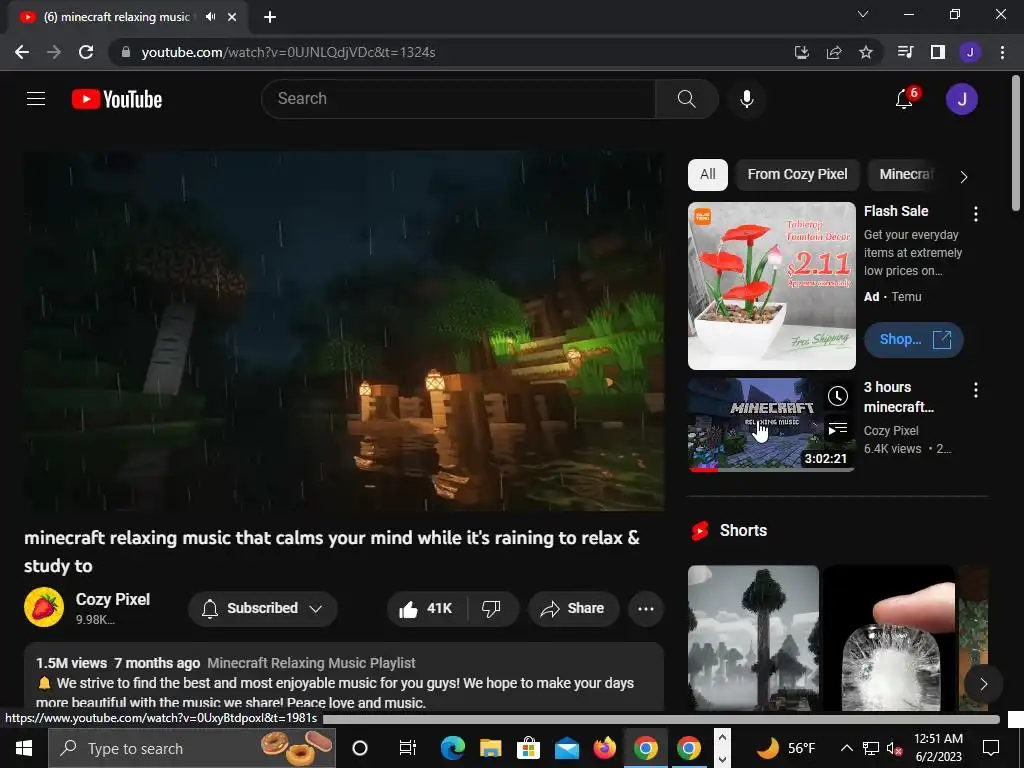Open more actions ellipsis under the video
Image resolution: width=1024 pixels, height=768 pixels.
tap(646, 609)
